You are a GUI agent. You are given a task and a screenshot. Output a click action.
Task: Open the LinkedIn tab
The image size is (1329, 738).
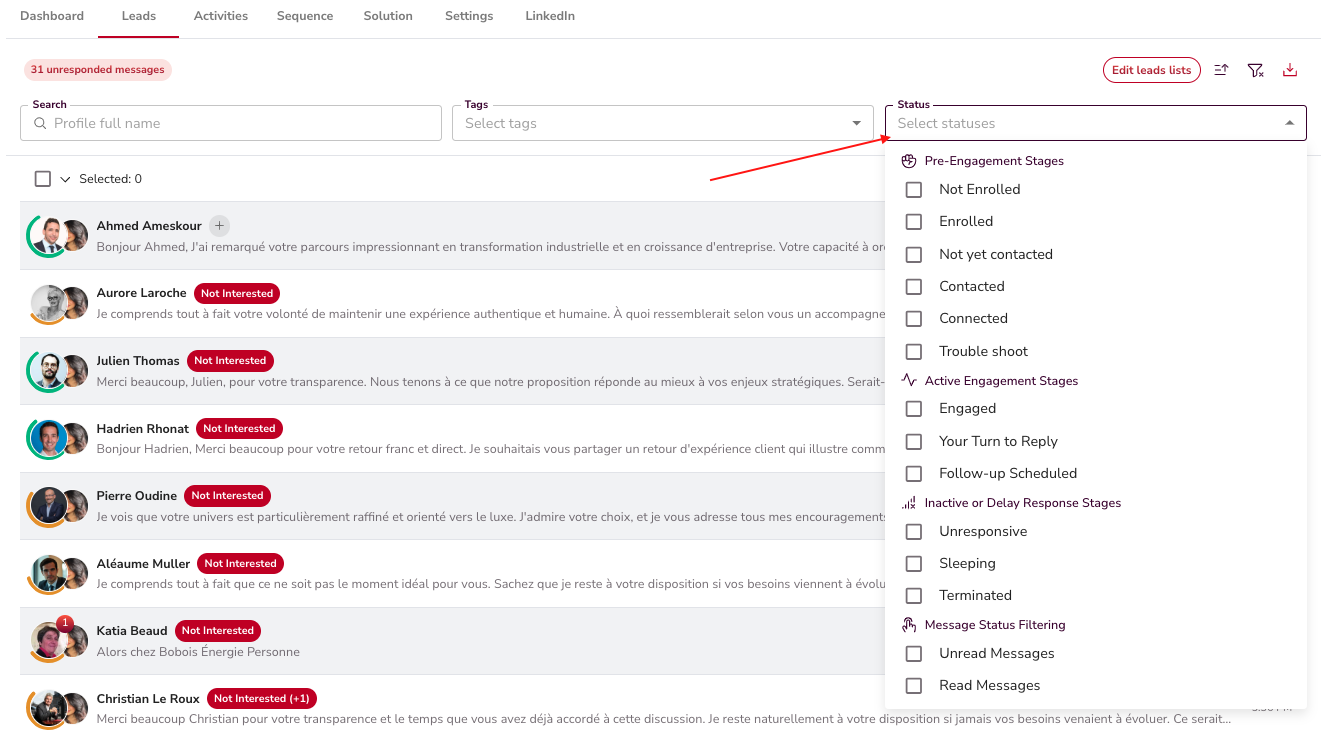tap(550, 16)
